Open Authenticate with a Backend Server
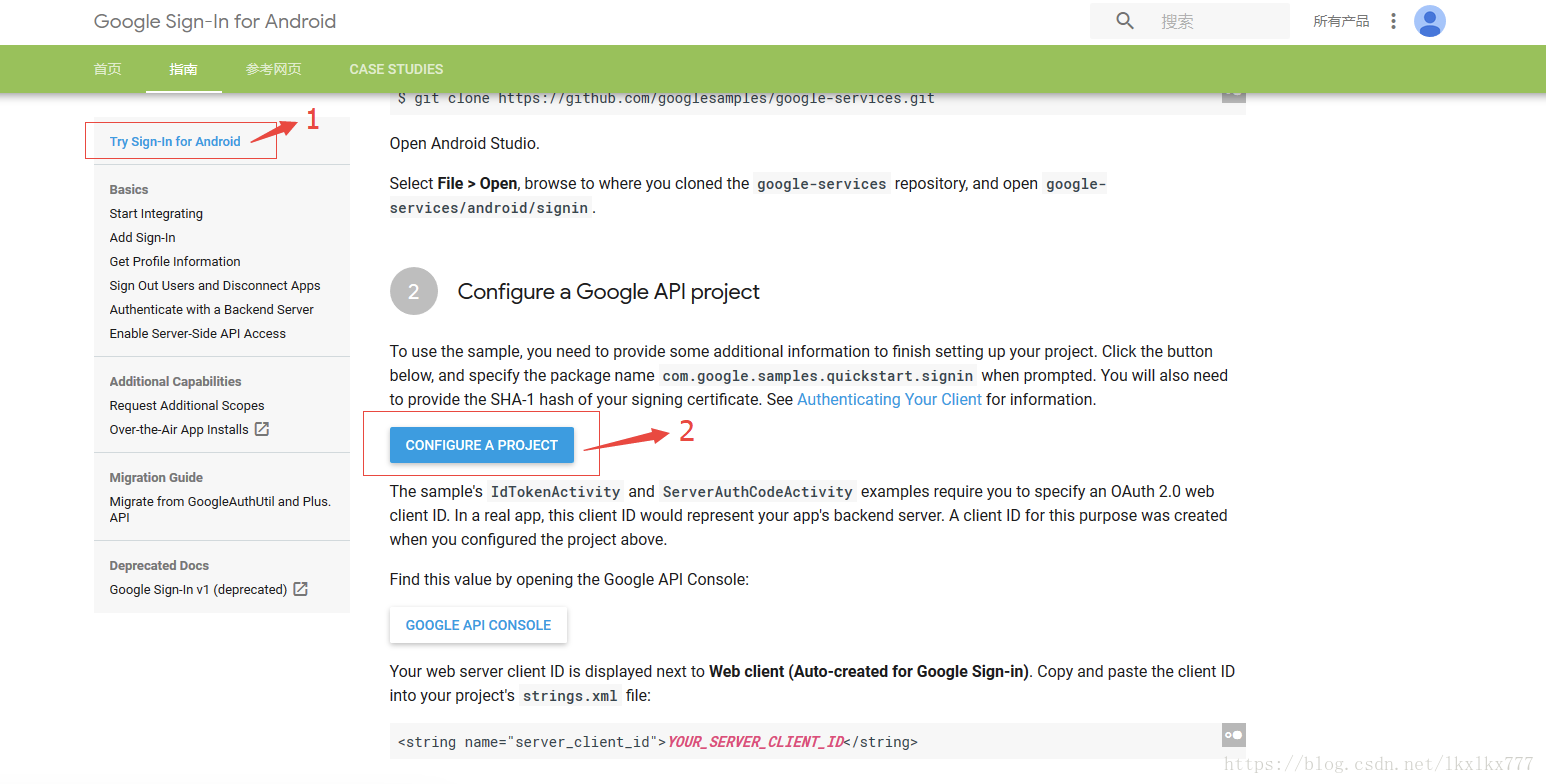The height and width of the screenshot is (784, 1546). [212, 309]
